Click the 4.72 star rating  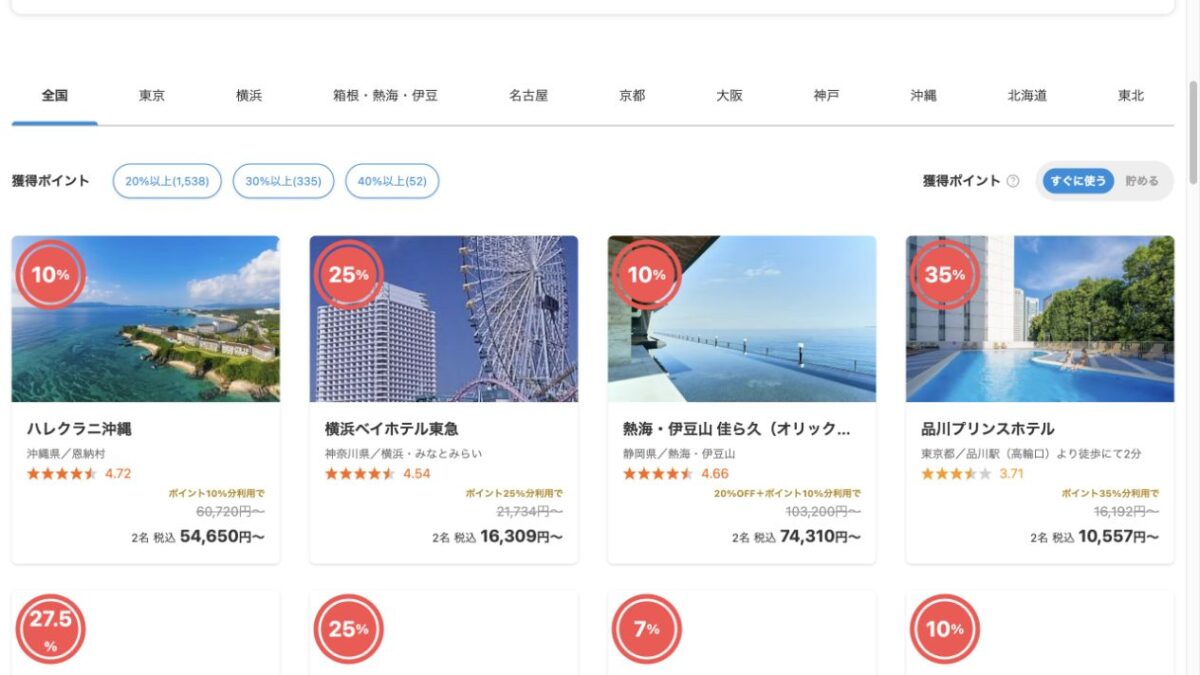[79, 474]
